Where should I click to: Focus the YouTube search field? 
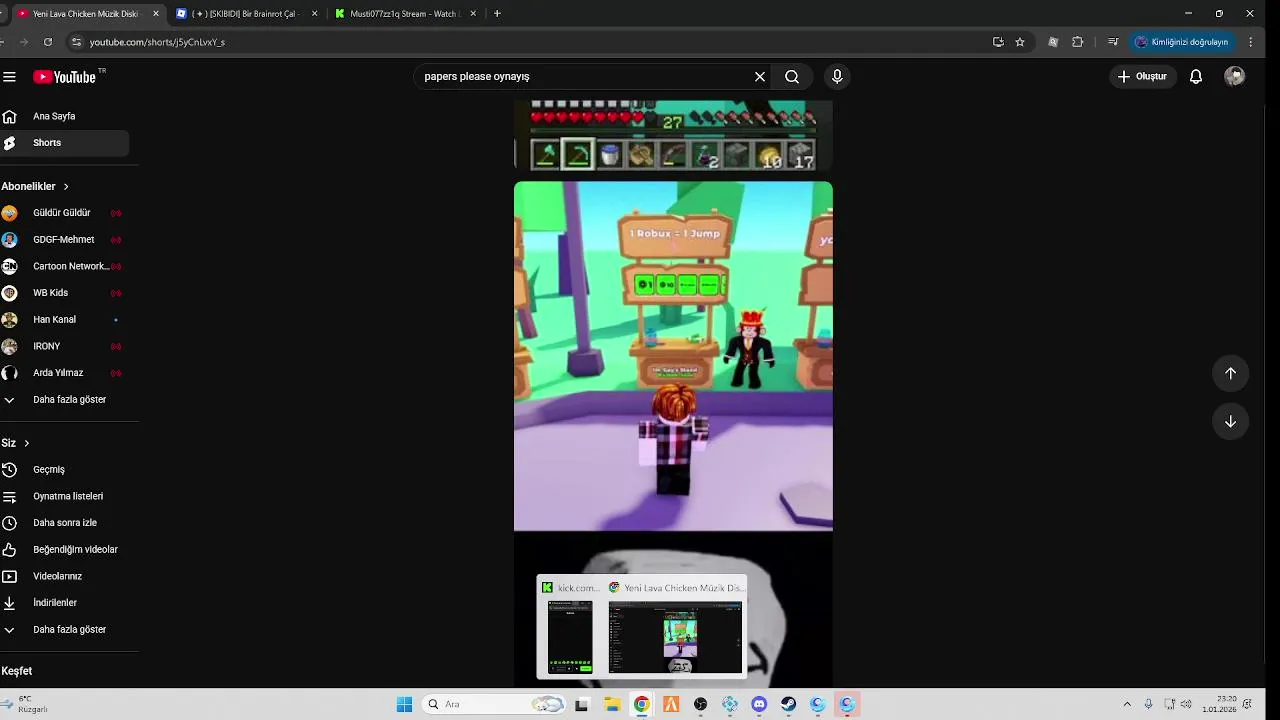pos(586,77)
